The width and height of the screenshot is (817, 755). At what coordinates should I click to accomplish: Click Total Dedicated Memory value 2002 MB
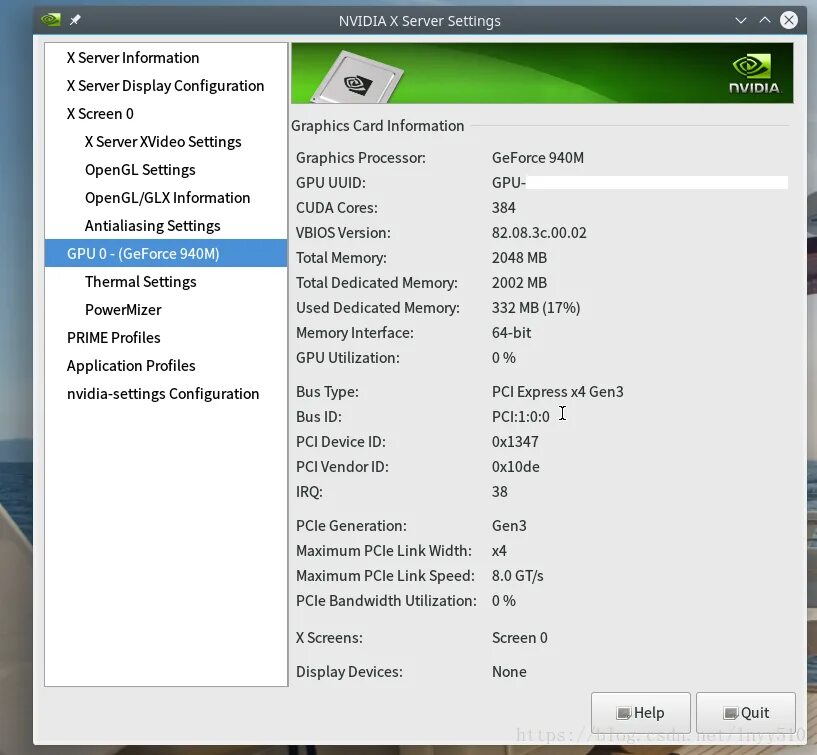(x=519, y=282)
